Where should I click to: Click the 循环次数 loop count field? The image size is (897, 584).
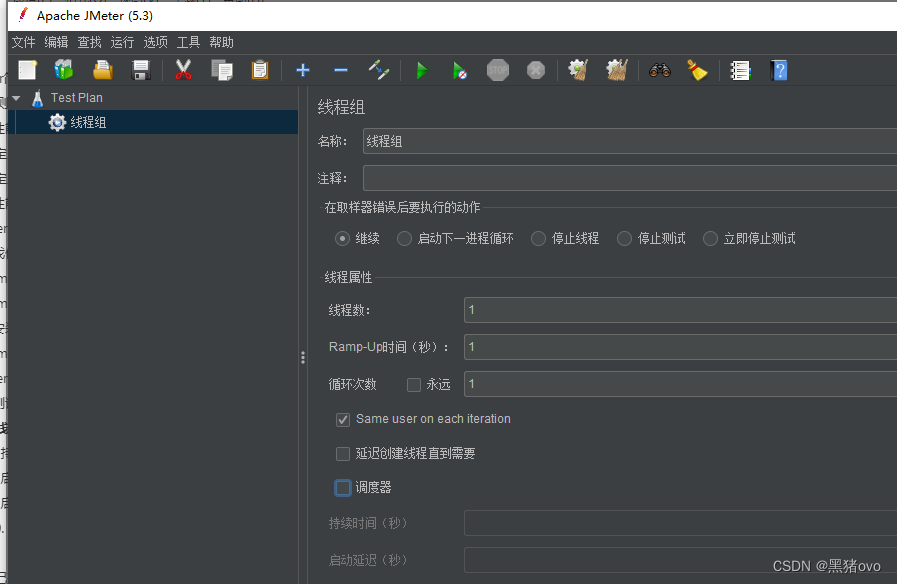(x=680, y=384)
